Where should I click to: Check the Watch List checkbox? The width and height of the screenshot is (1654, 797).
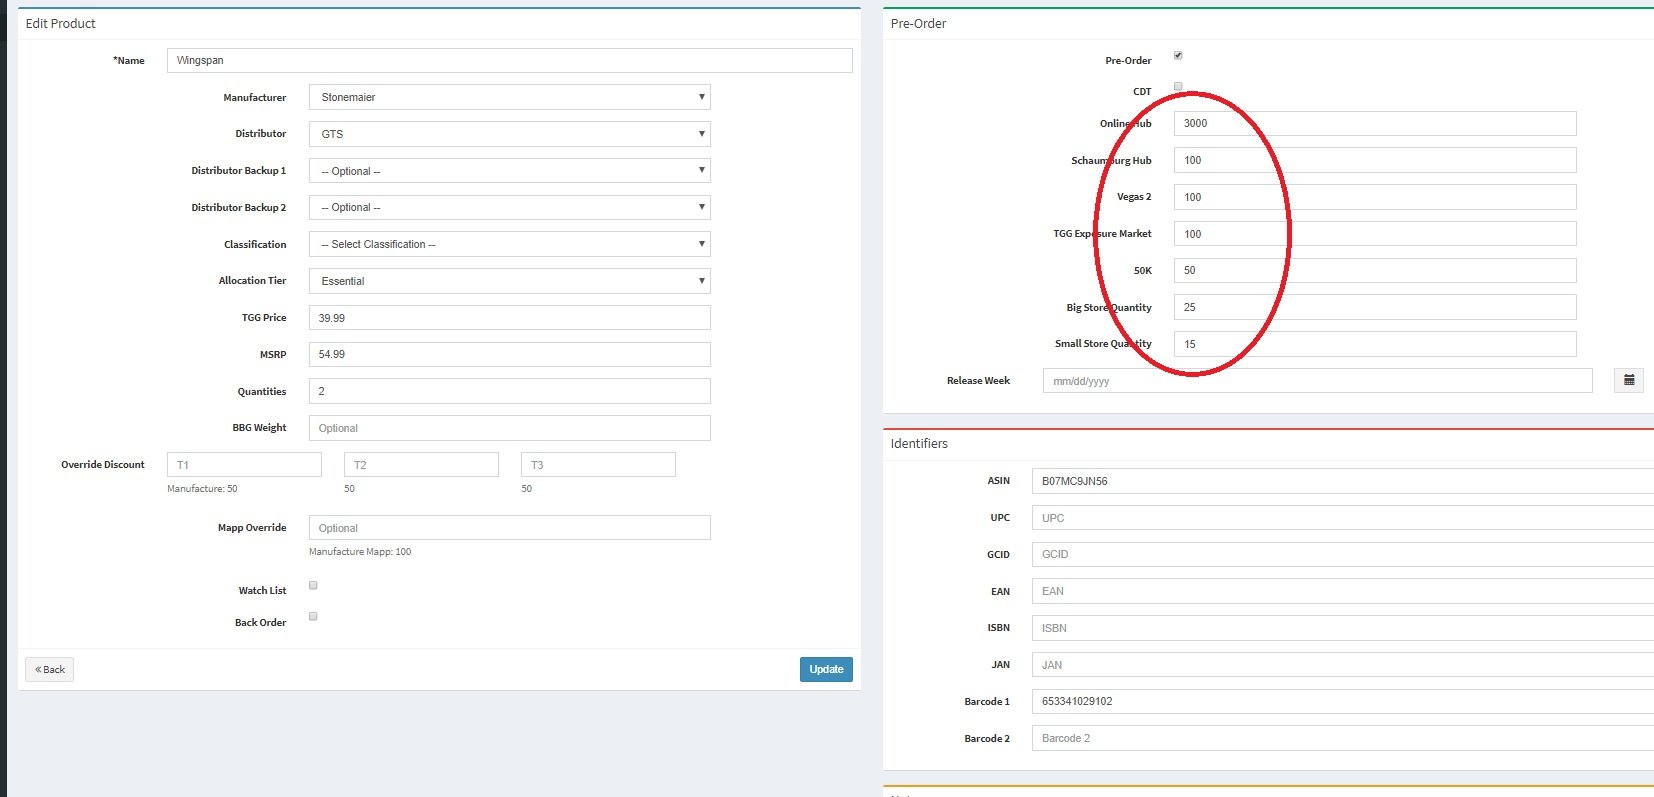coord(313,586)
